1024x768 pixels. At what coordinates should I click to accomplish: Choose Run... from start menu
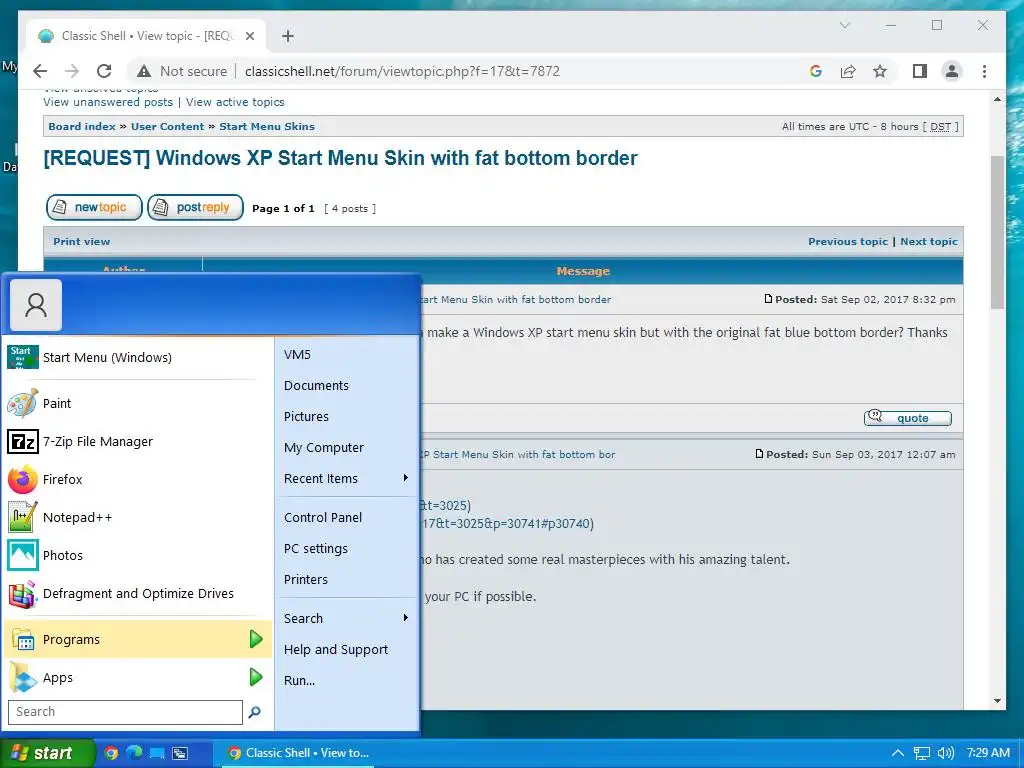(x=347, y=680)
